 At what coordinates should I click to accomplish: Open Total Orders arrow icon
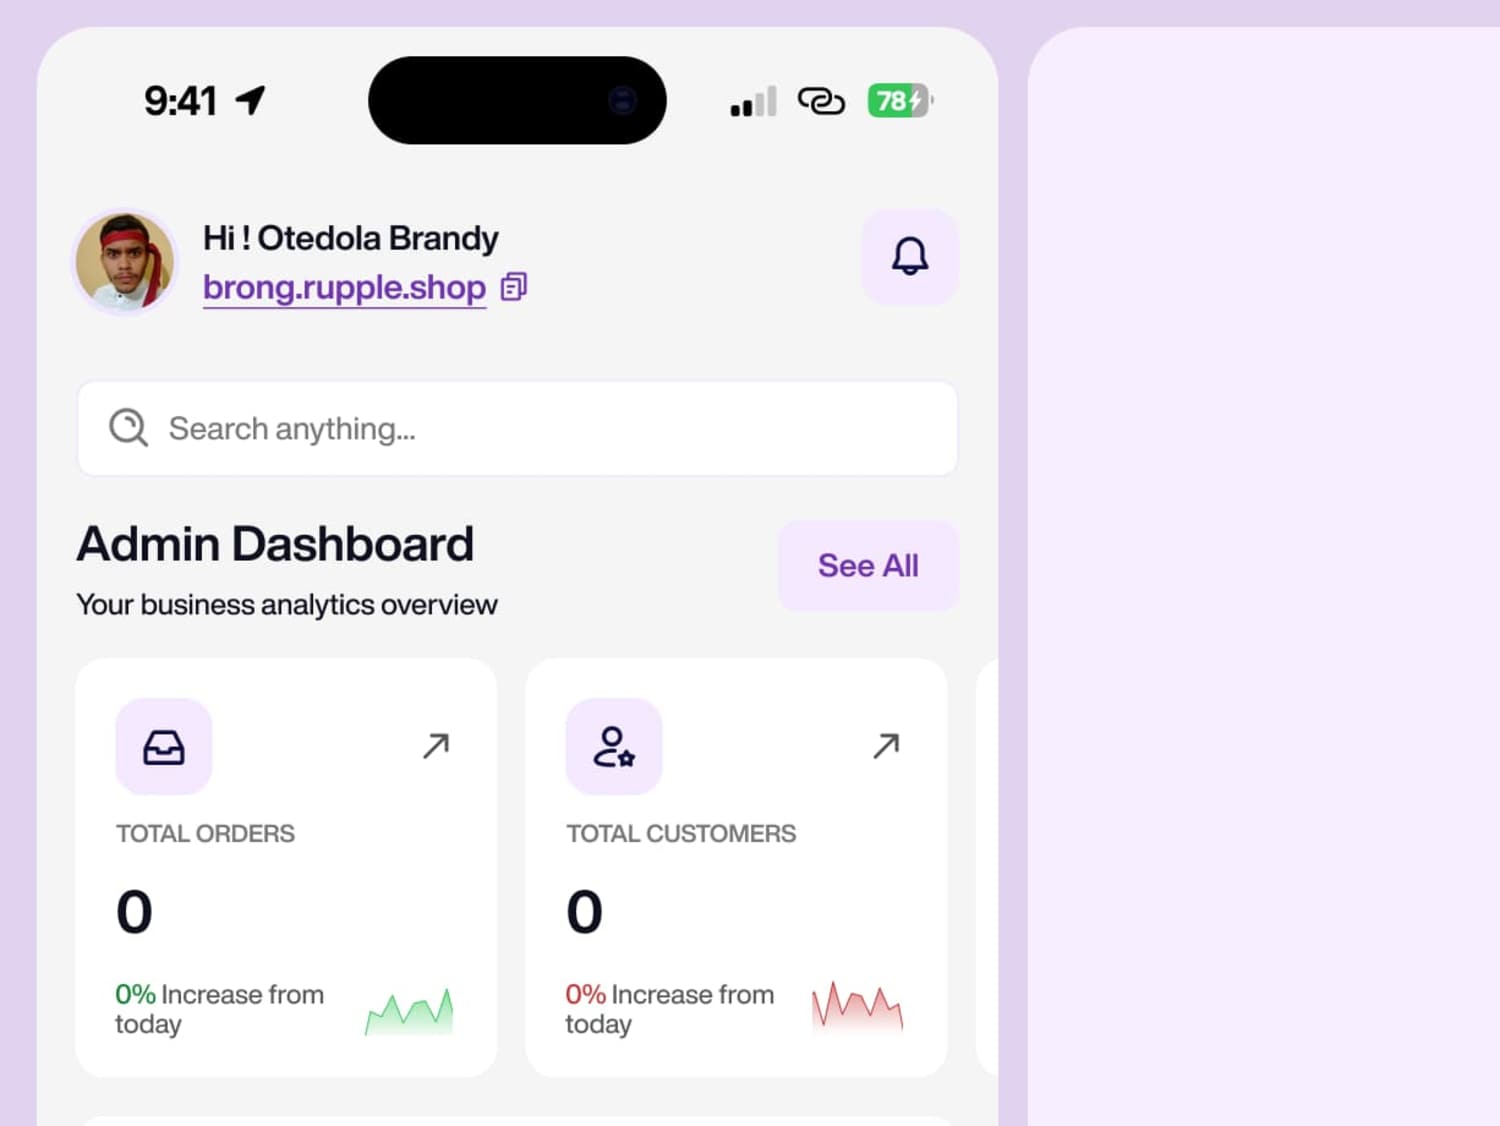(x=436, y=746)
